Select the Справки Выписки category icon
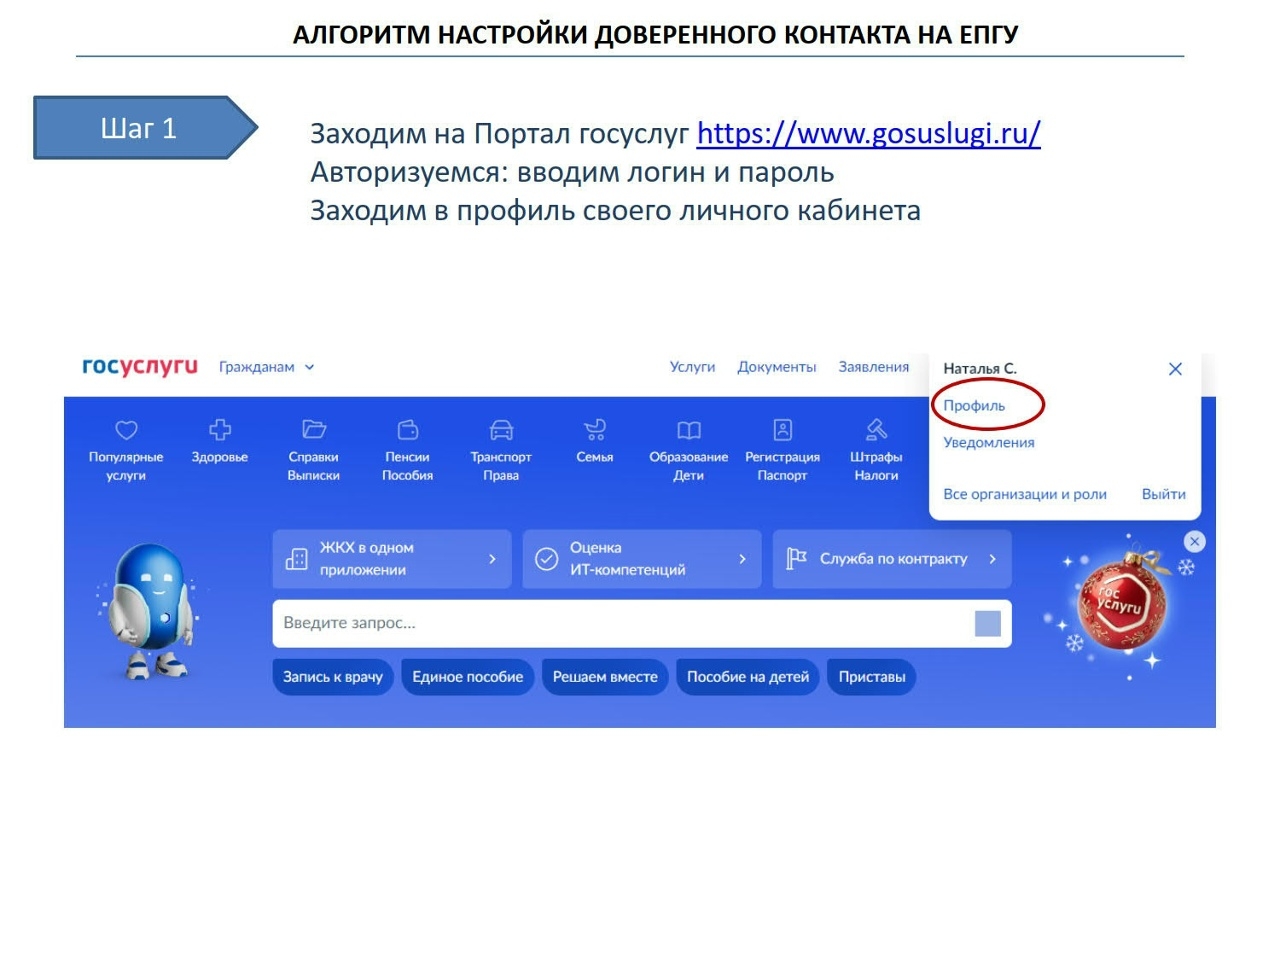This screenshot has width=1280, height=960. tap(313, 445)
